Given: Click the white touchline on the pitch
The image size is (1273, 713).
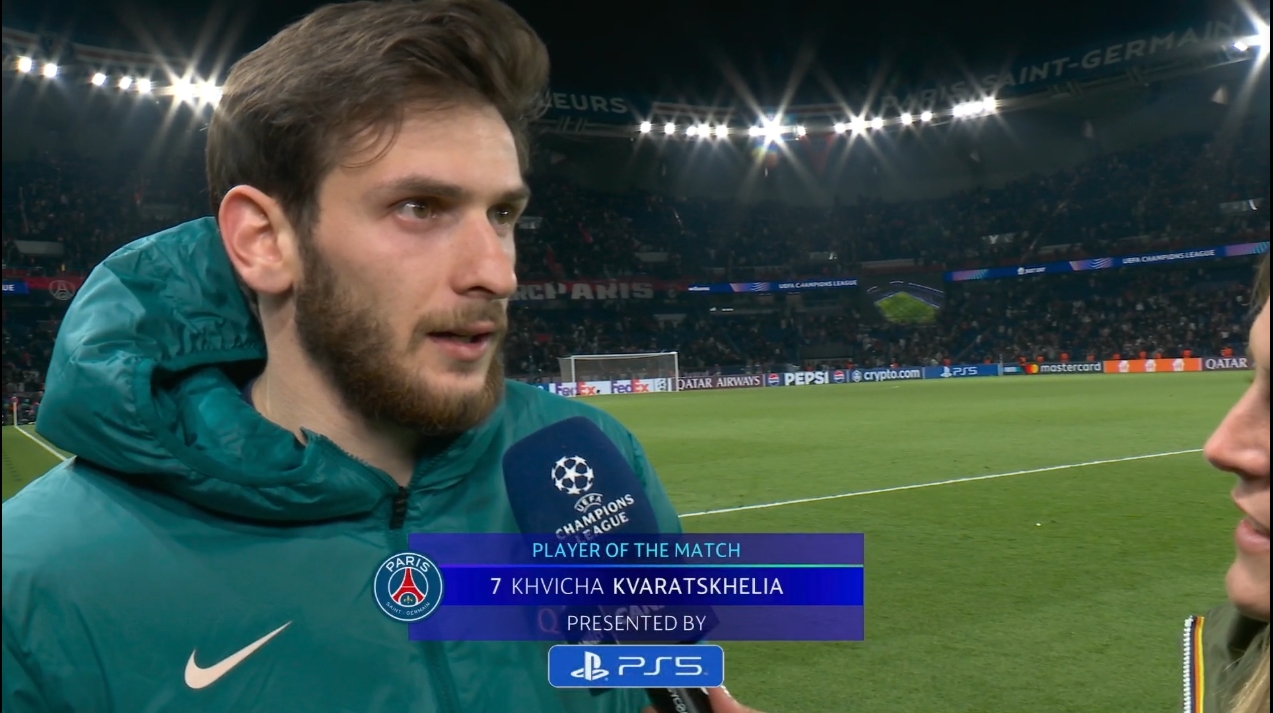Looking at the screenshot, I should [x=940, y=483].
